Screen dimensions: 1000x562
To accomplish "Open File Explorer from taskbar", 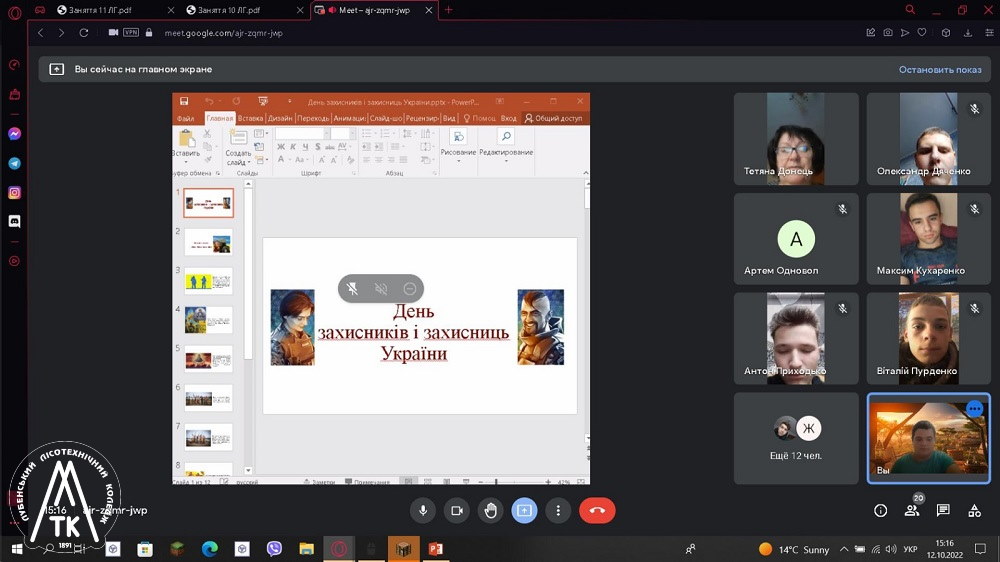I will point(307,549).
